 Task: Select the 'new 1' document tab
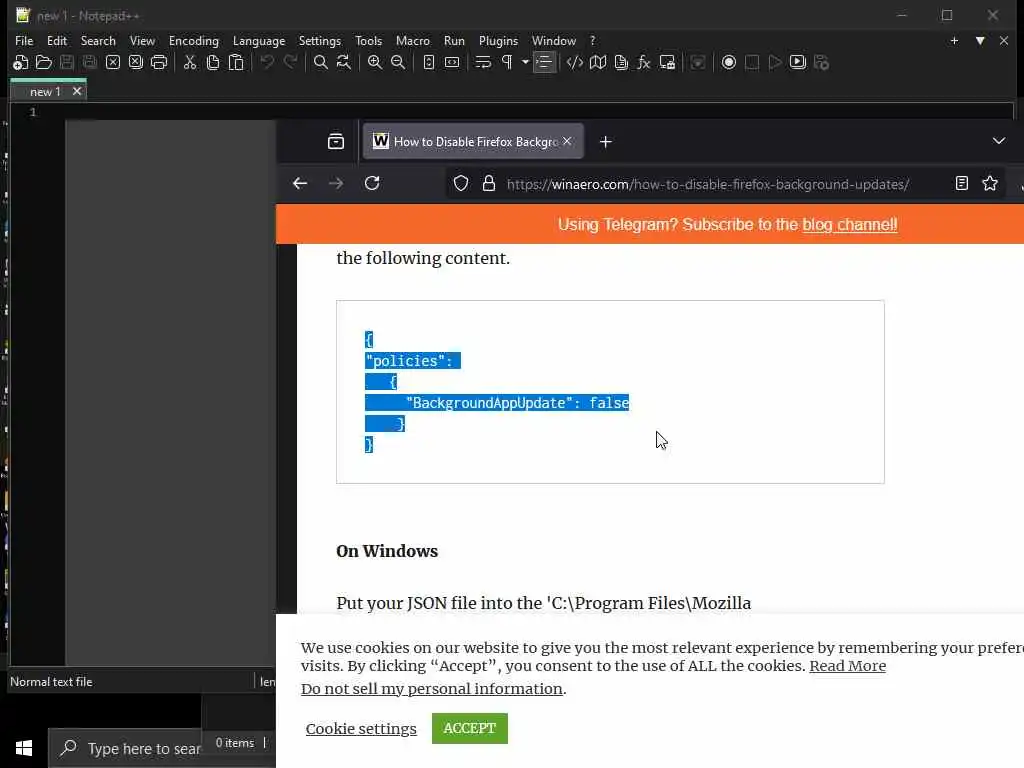point(44,91)
